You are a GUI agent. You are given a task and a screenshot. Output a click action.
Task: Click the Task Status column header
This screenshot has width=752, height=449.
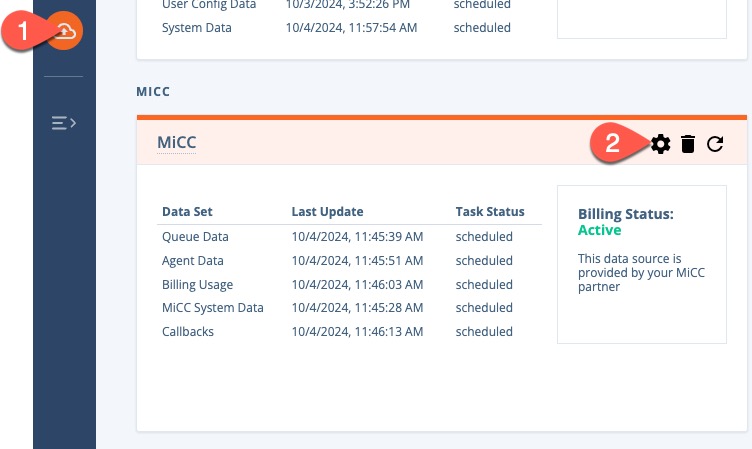pos(490,212)
